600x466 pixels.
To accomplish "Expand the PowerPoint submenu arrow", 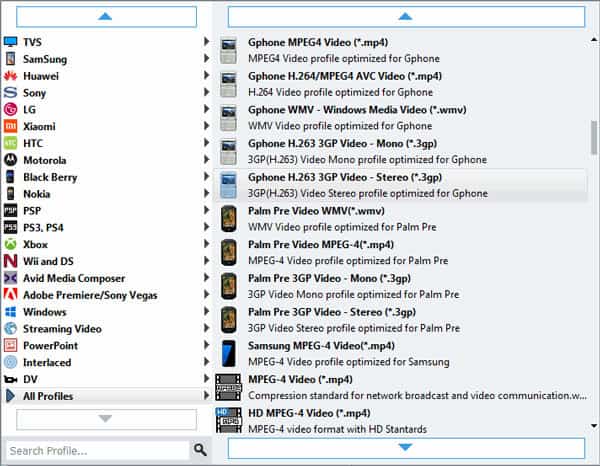I will pos(206,345).
